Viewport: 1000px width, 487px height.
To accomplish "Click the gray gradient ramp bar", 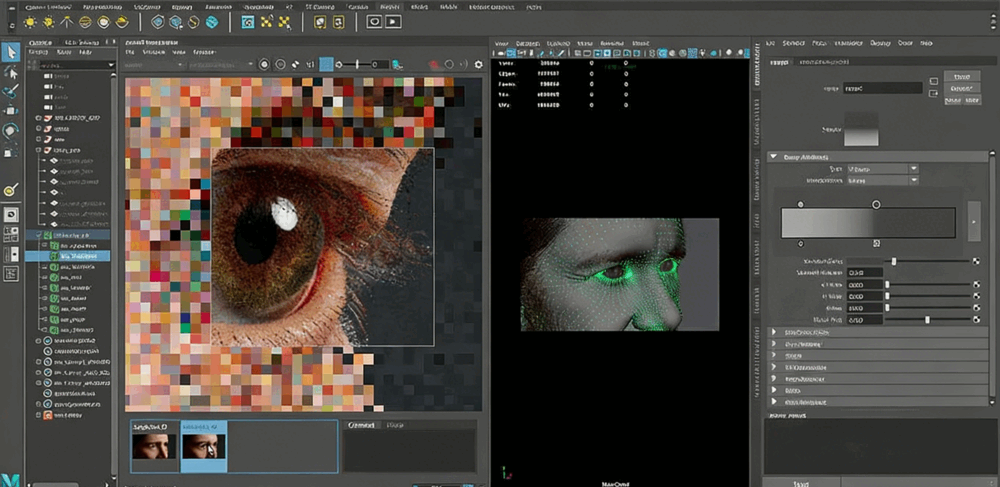I will pos(870,223).
